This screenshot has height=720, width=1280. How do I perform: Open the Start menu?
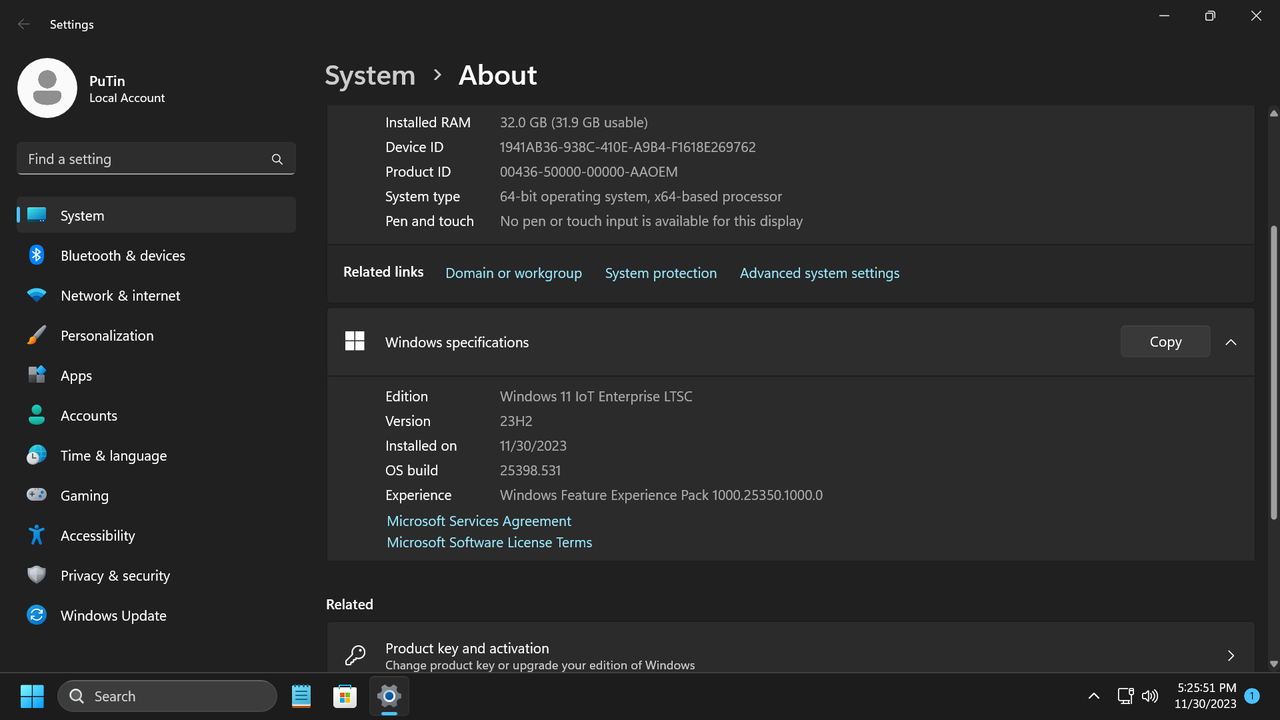[31, 694]
